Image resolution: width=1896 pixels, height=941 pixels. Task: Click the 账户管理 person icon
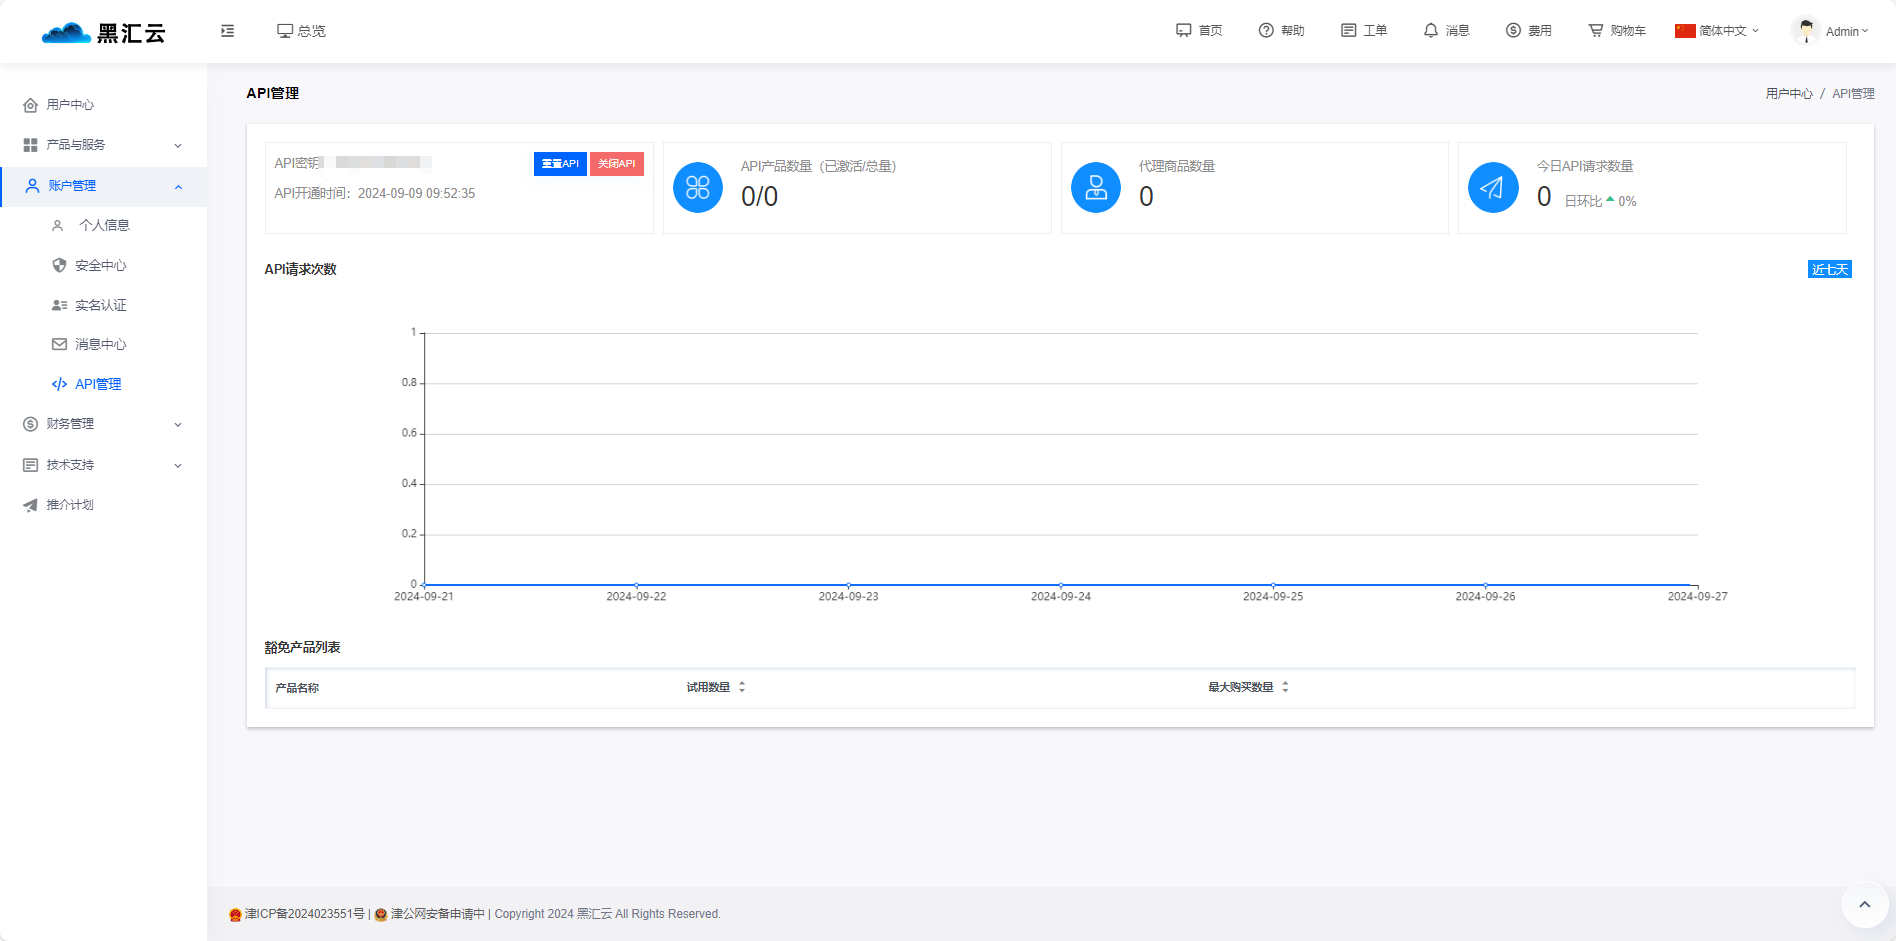[x=32, y=186]
